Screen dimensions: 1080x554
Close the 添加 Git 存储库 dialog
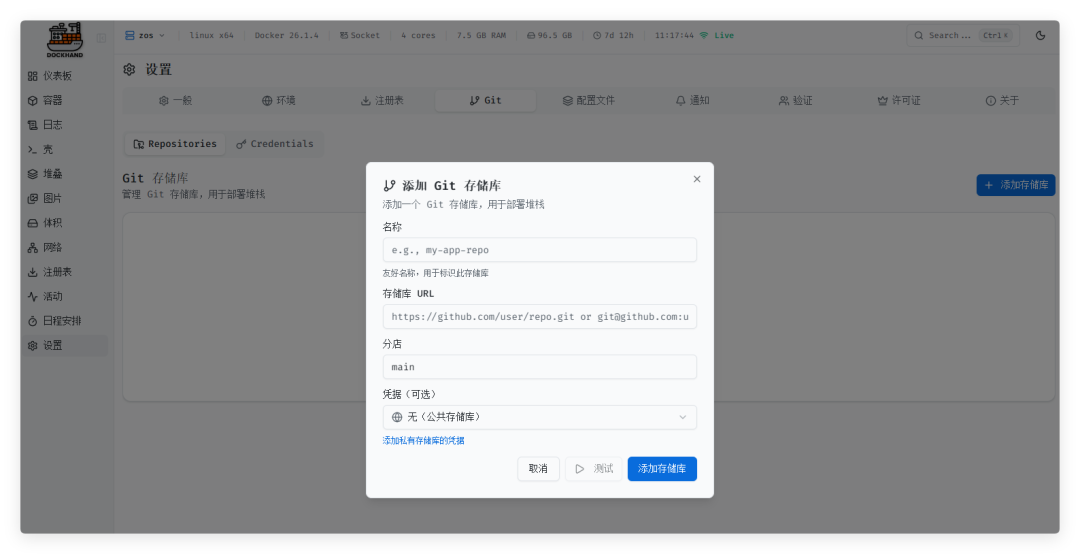coord(696,179)
